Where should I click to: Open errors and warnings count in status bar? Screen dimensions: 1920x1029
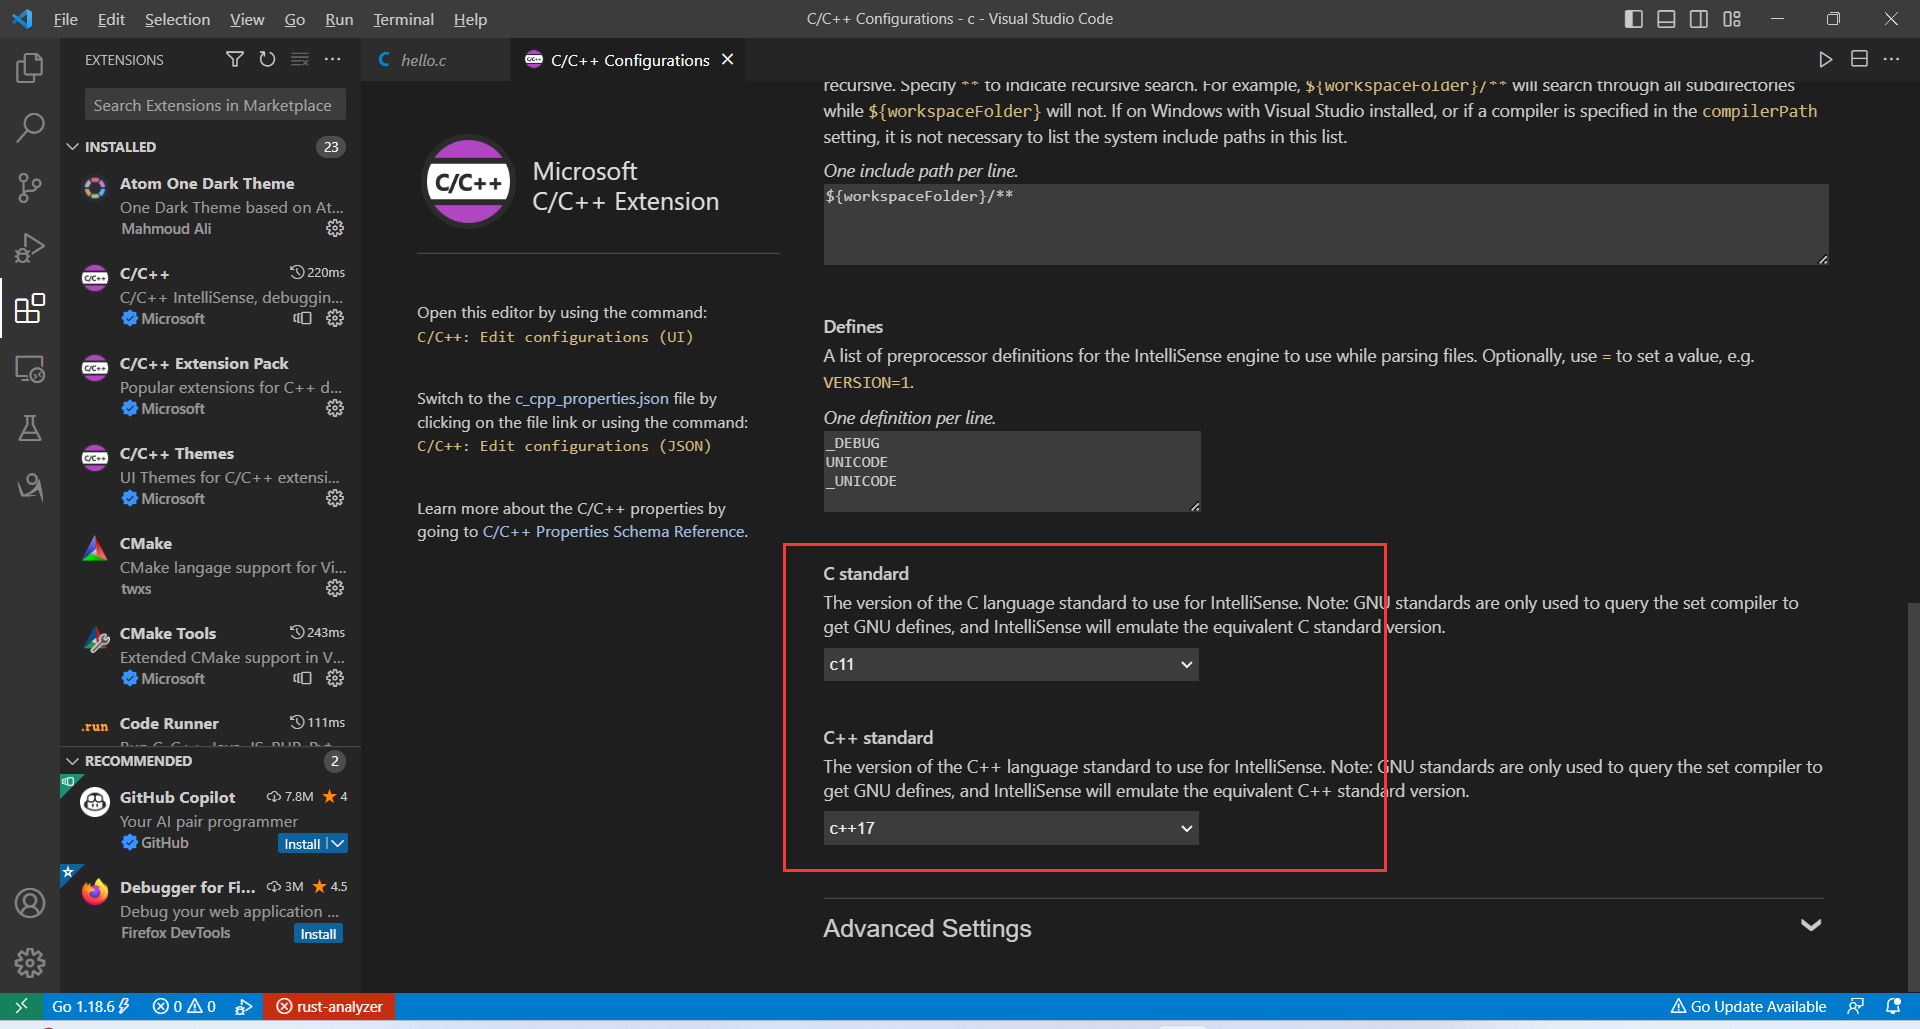coord(184,1006)
